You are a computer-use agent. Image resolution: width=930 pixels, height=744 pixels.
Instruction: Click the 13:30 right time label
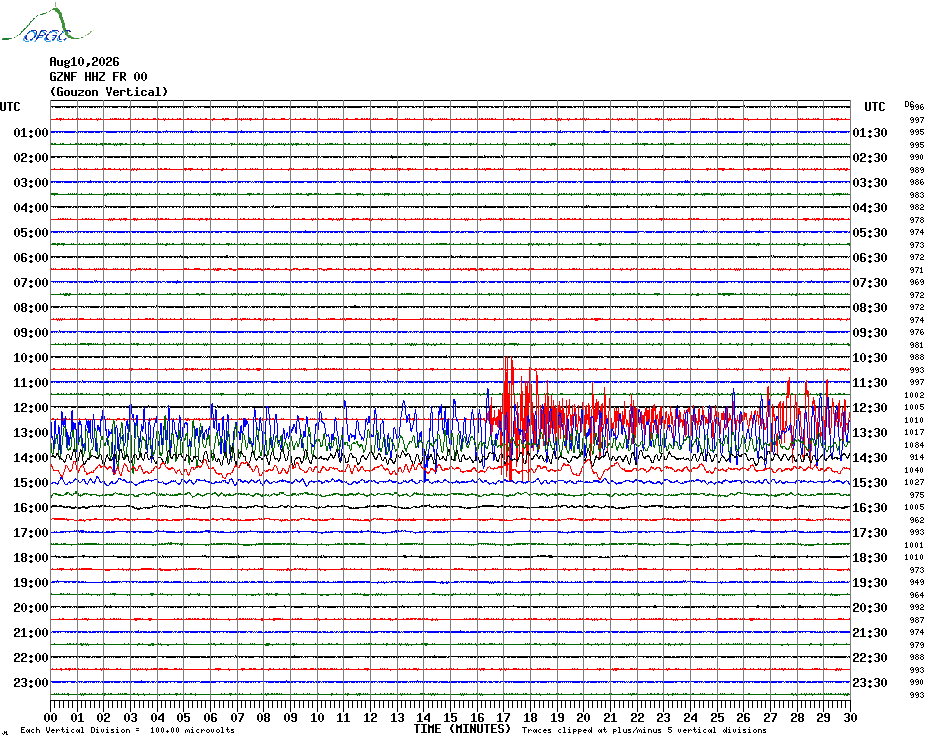(x=870, y=433)
